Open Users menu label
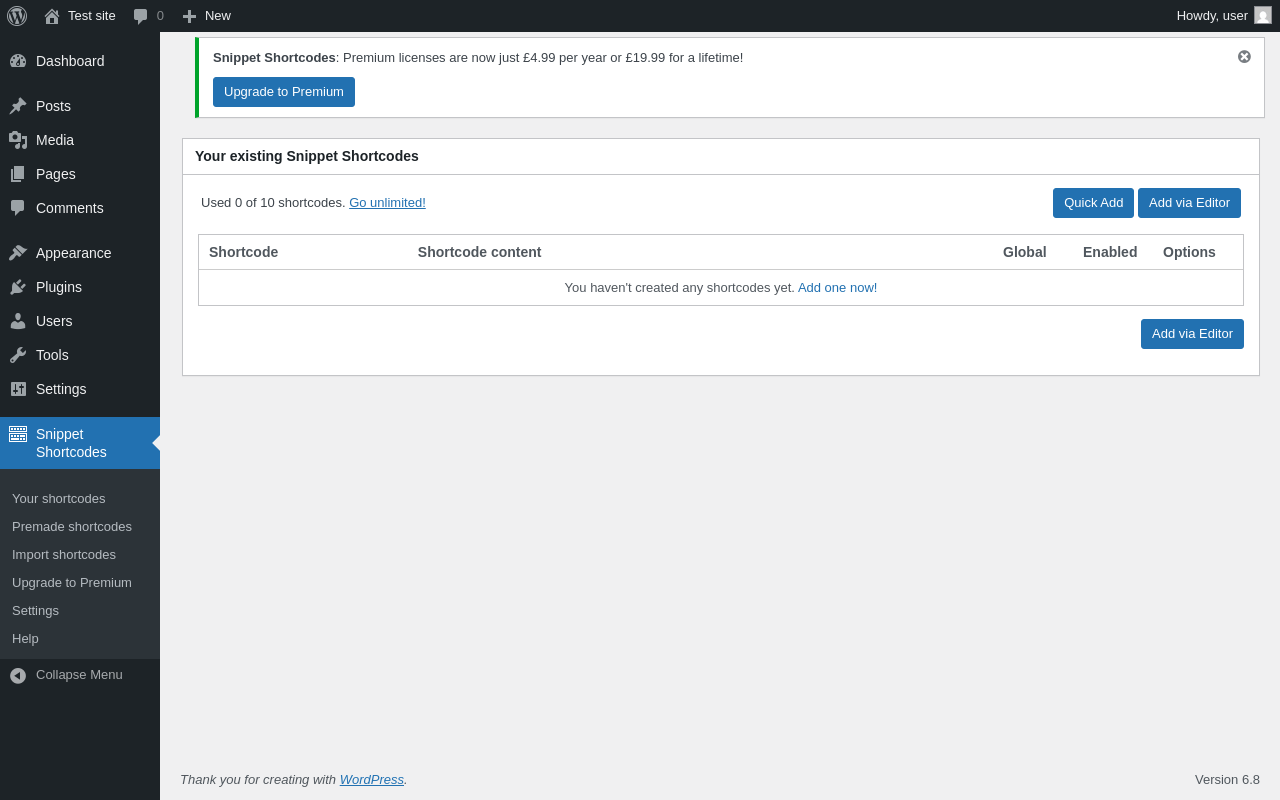Viewport: 1280px width, 800px height. click(54, 321)
